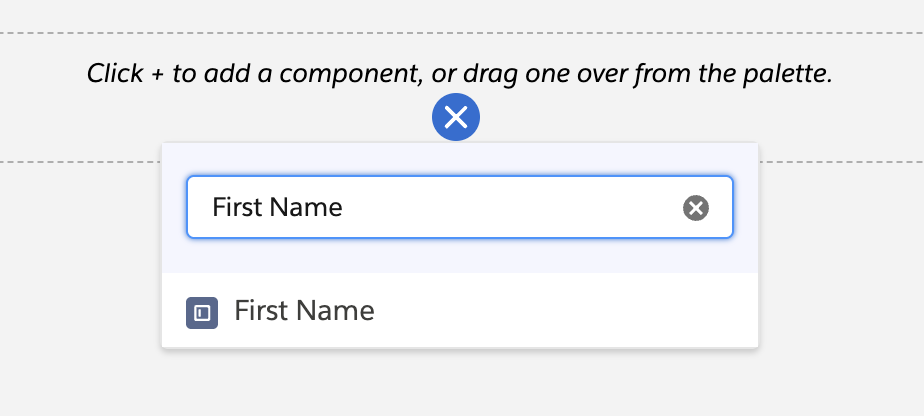924x416 pixels.
Task: Click the blue X button above the popup
Action: click(456, 118)
